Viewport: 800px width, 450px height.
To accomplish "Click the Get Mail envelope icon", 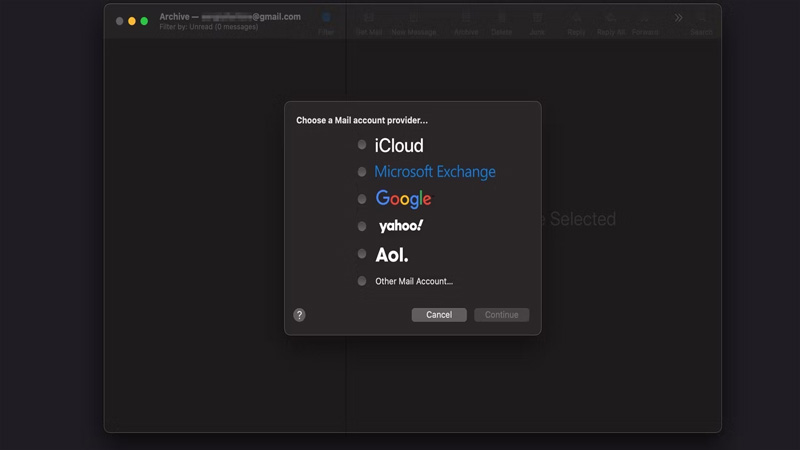I will [369, 19].
